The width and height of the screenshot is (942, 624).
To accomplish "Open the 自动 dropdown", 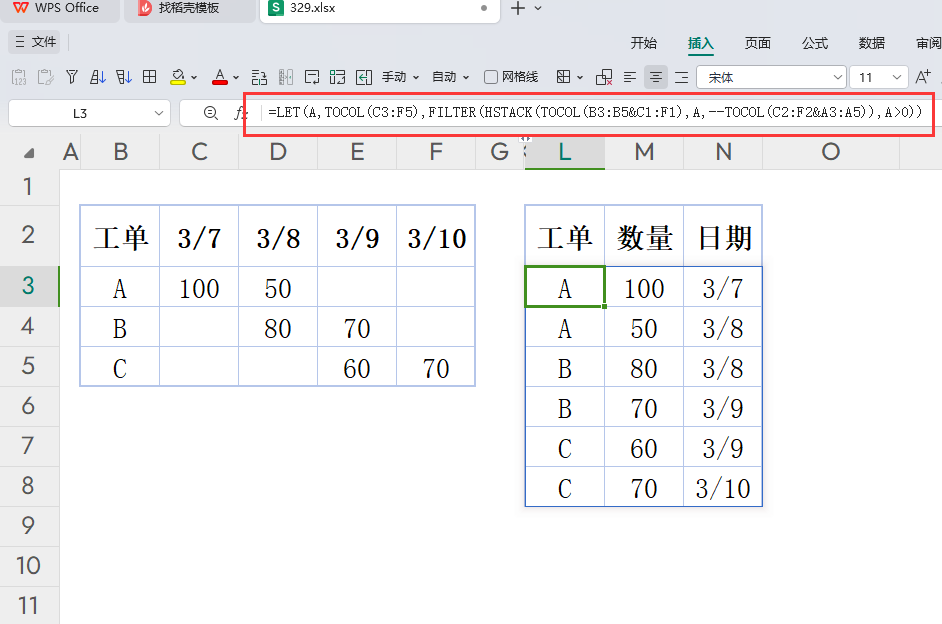I will (450, 77).
